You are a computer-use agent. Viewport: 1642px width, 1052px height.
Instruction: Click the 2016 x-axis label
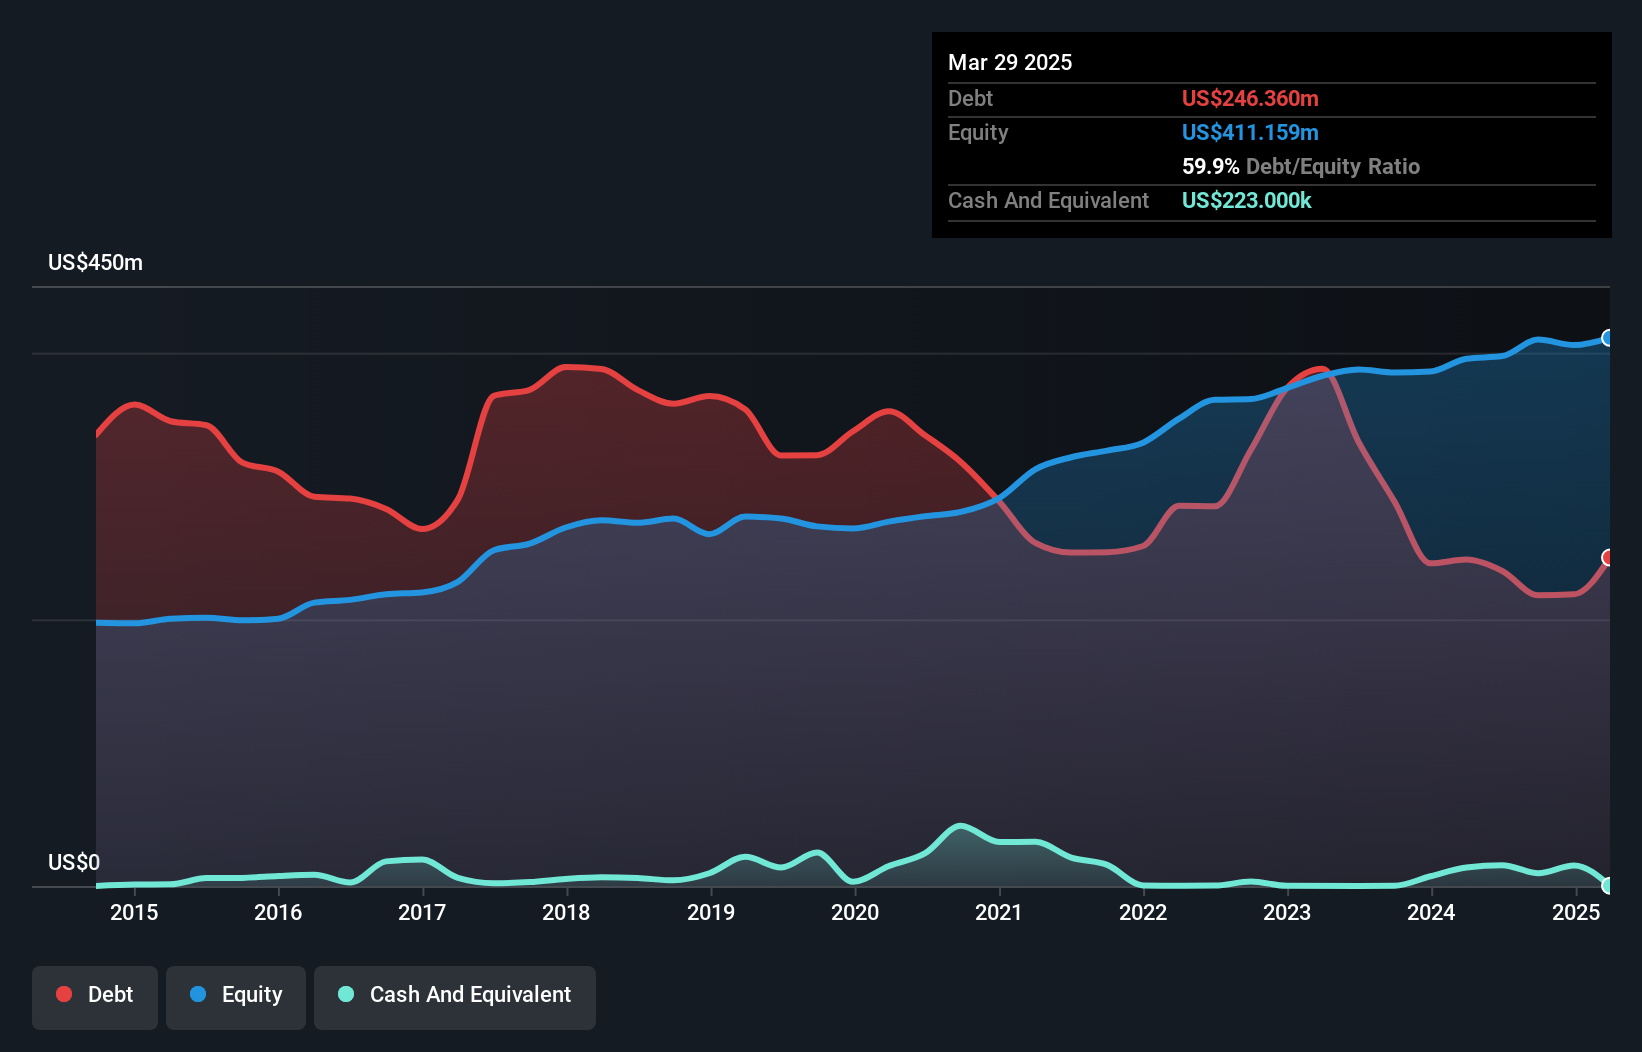(x=278, y=912)
